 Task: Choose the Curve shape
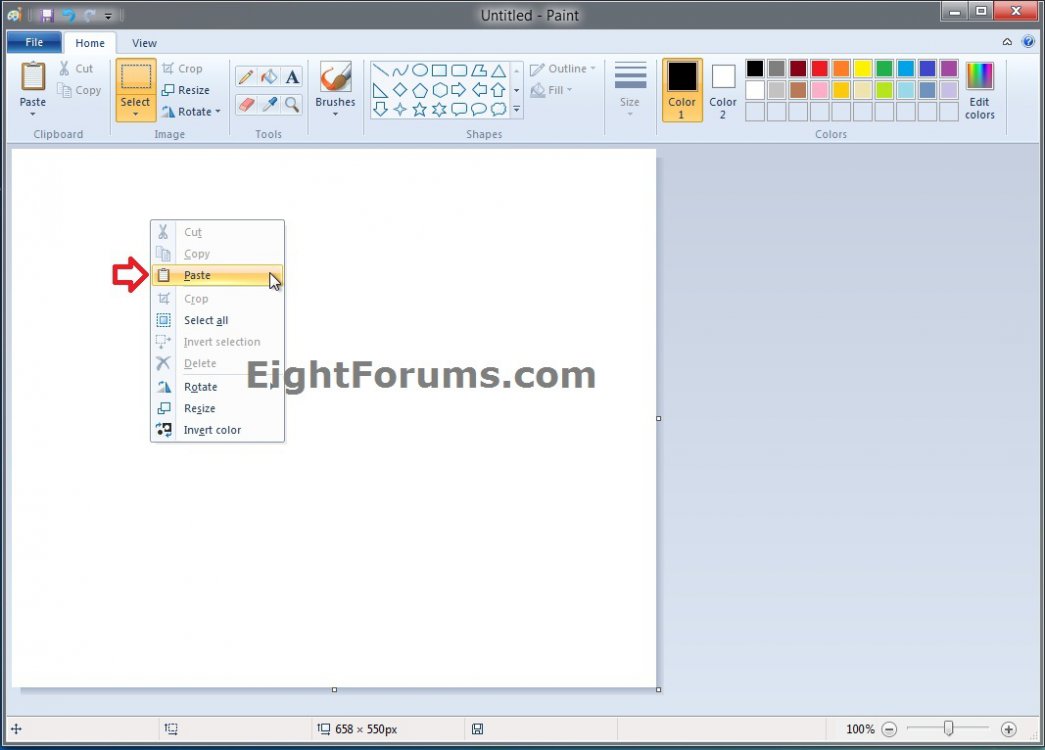400,71
